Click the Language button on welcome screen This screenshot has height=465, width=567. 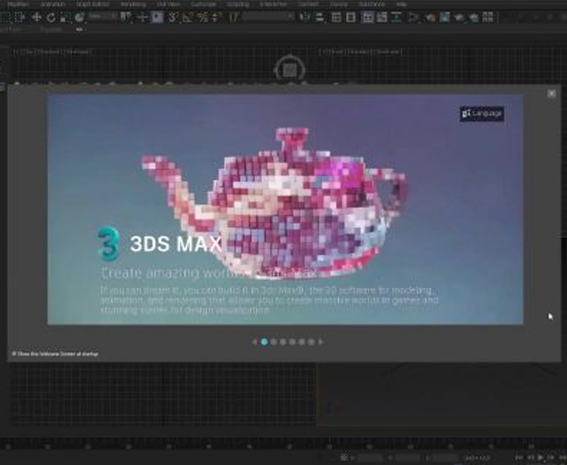(x=482, y=114)
